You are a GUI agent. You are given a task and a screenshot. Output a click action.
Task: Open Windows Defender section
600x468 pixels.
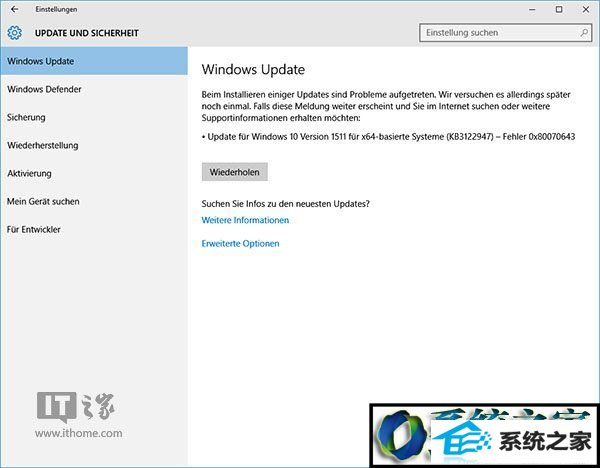coord(94,89)
